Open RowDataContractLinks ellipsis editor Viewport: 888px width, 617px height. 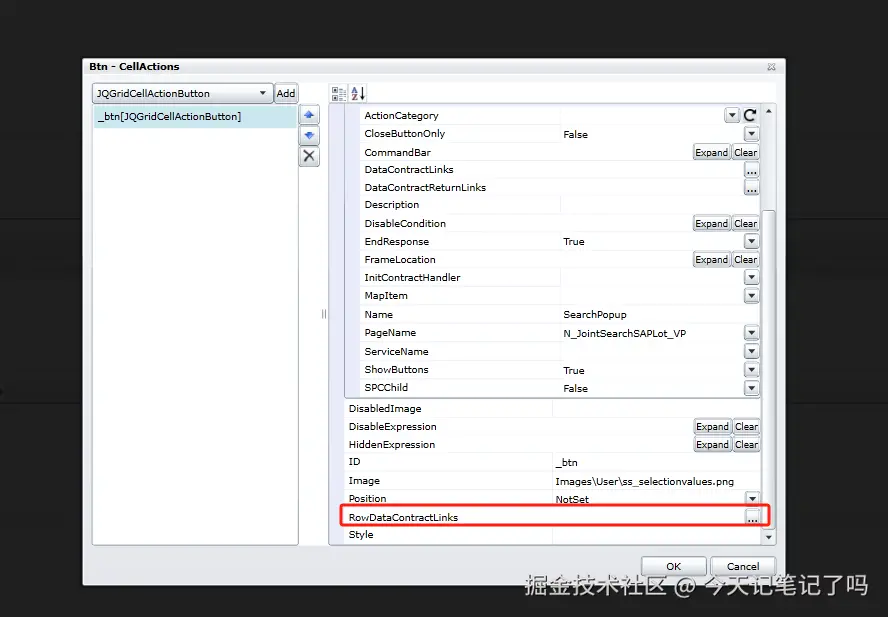[x=752, y=517]
